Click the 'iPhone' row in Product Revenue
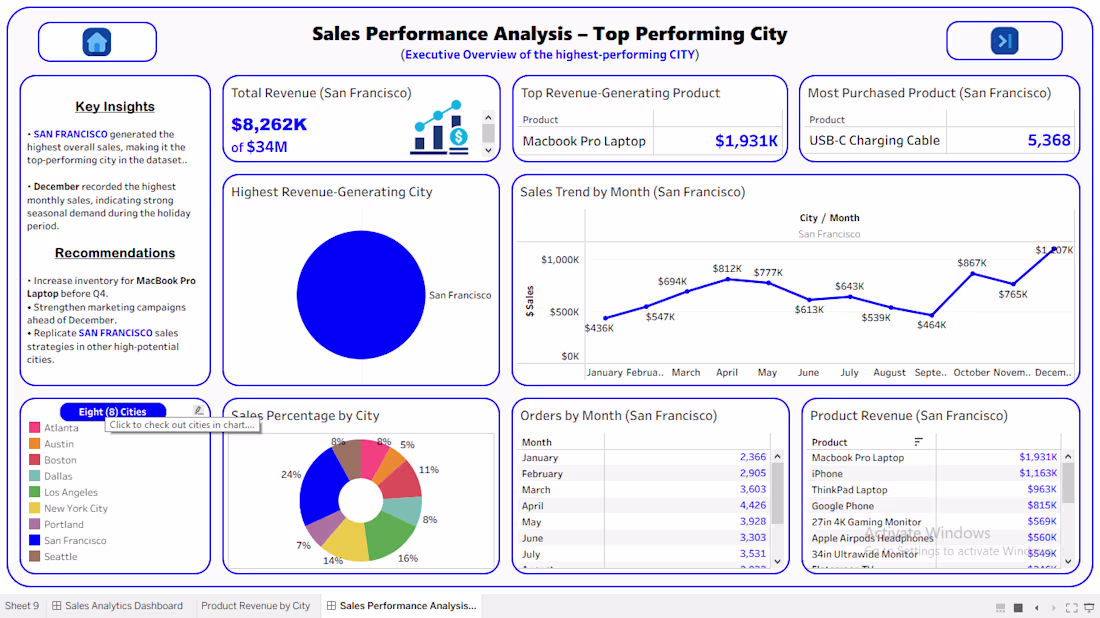 (x=936, y=473)
